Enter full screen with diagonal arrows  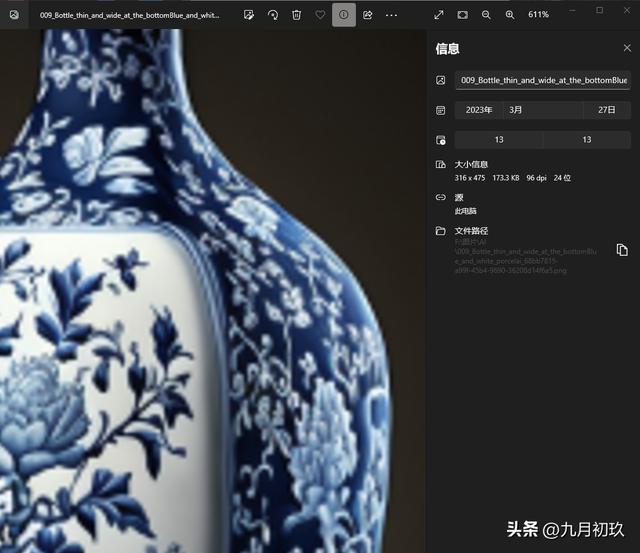pyautogui.click(x=438, y=15)
